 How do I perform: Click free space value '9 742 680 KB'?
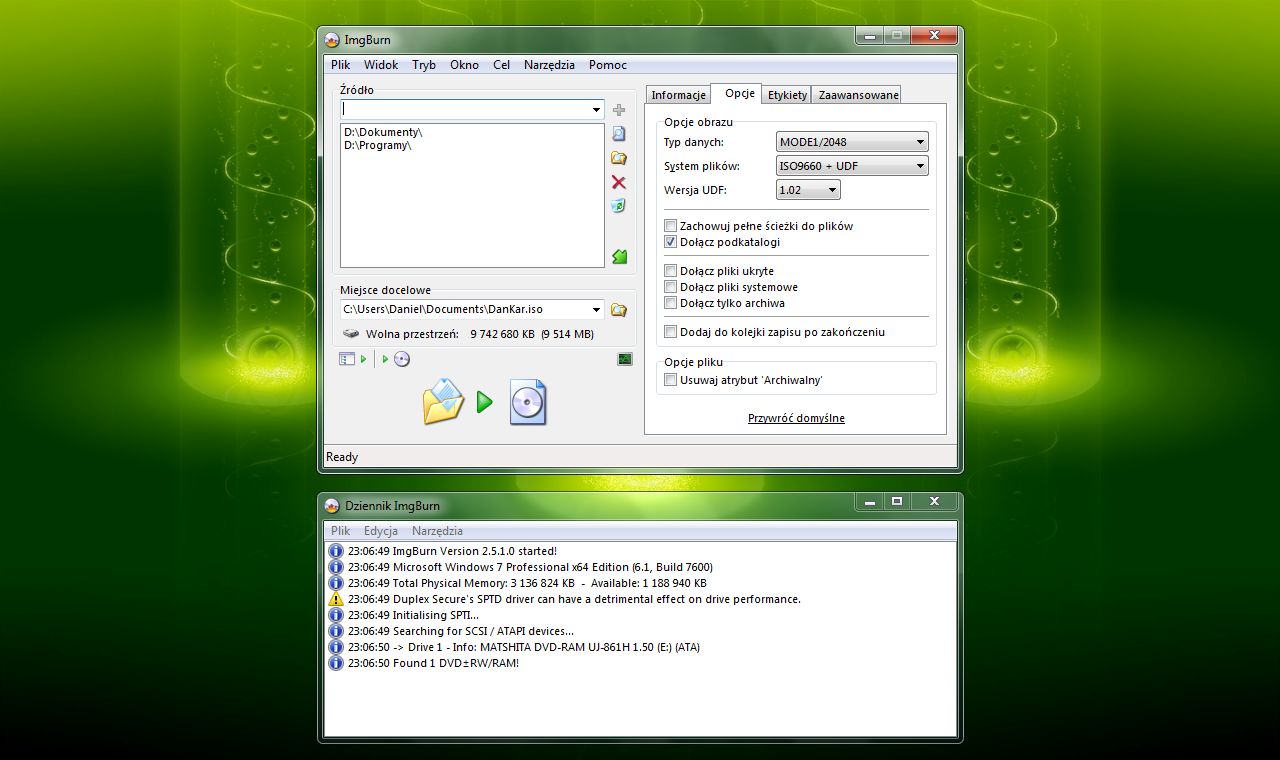tap(502, 334)
